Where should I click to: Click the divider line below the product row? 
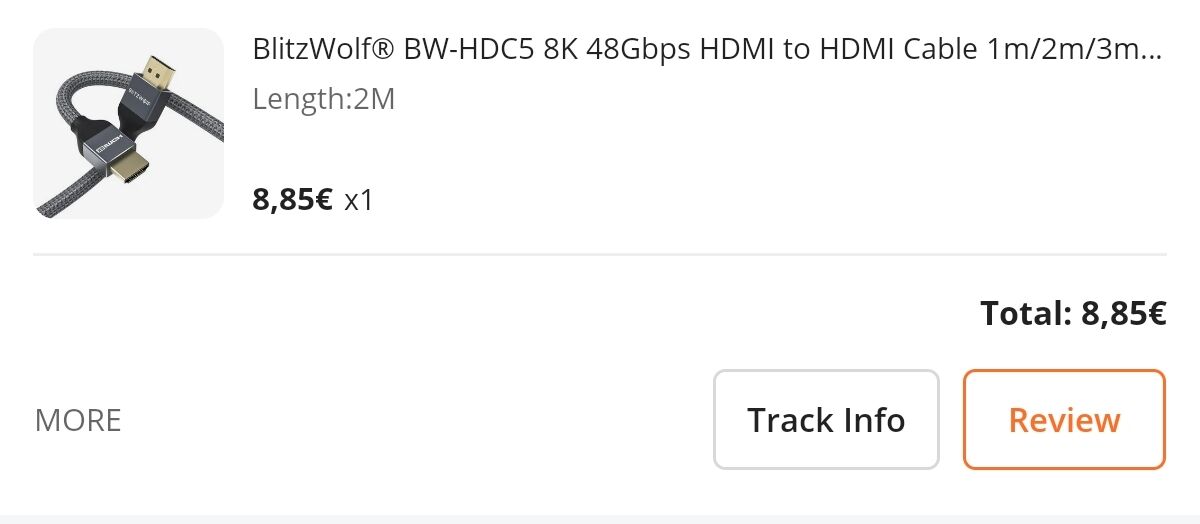(x=600, y=255)
